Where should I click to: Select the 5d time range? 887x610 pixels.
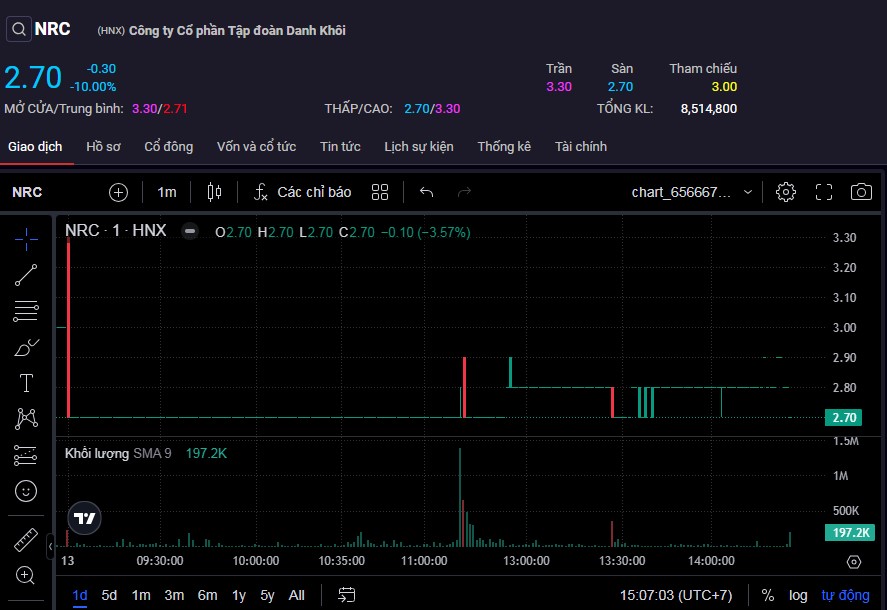point(109,595)
